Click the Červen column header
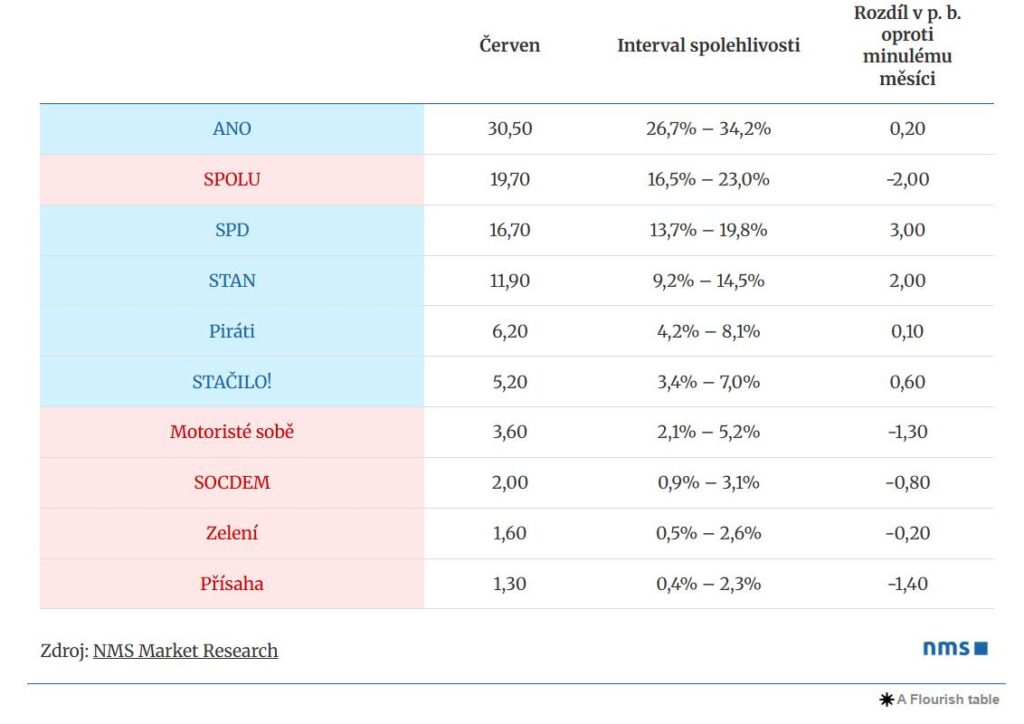This screenshot has height=724, width=1024. point(509,46)
